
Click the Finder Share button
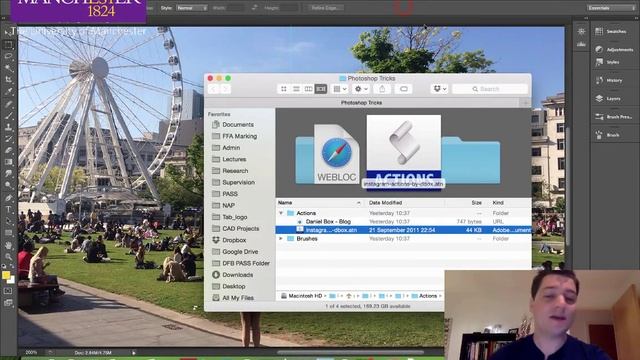click(382, 89)
